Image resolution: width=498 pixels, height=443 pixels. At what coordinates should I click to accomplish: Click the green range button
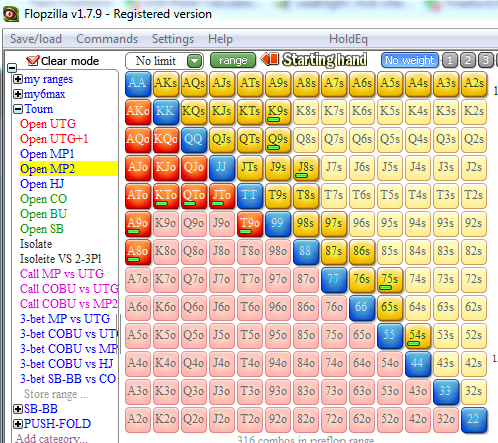coord(233,60)
